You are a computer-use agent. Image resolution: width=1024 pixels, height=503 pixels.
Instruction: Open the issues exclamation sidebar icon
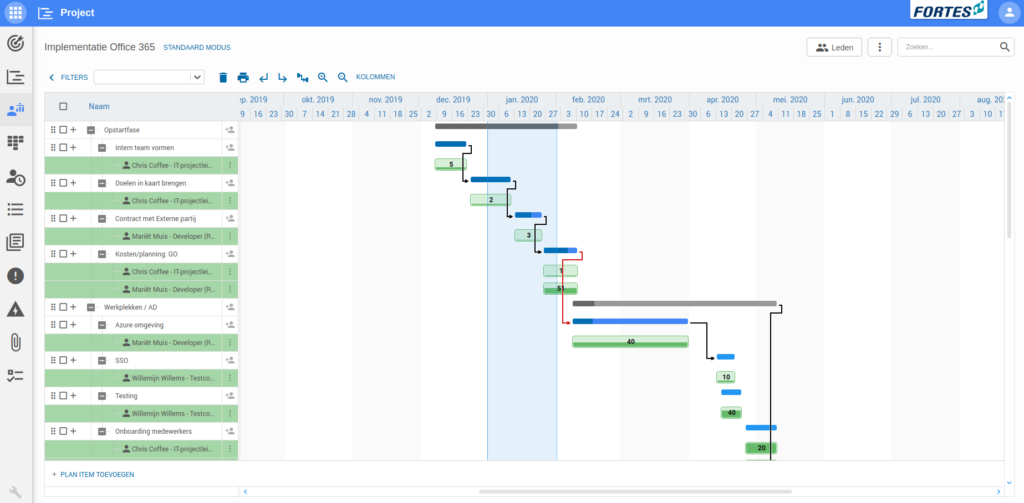pyautogui.click(x=16, y=276)
